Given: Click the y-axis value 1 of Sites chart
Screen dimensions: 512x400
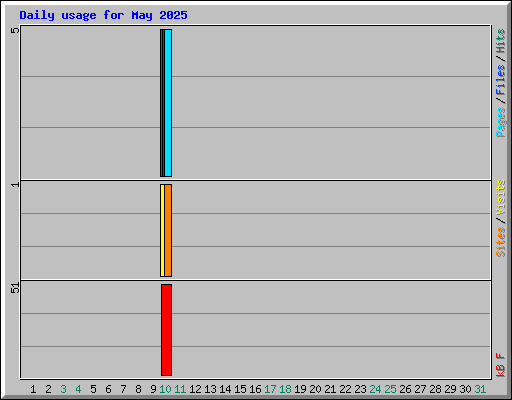Looking at the screenshot, I should [x=15, y=184].
